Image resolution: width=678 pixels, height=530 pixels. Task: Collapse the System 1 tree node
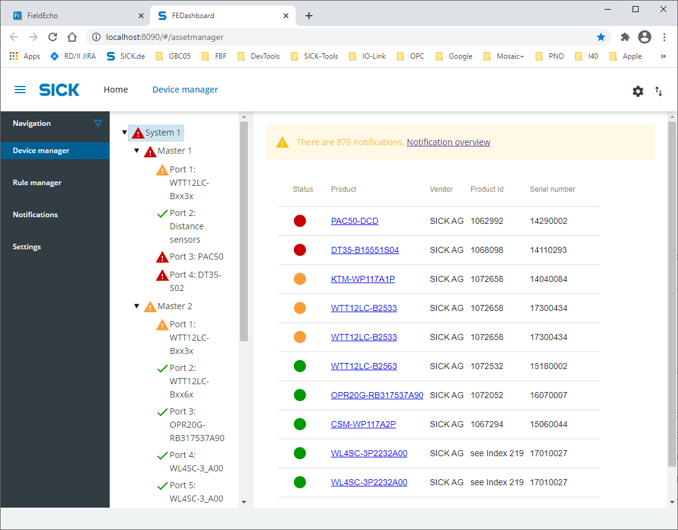(x=125, y=132)
